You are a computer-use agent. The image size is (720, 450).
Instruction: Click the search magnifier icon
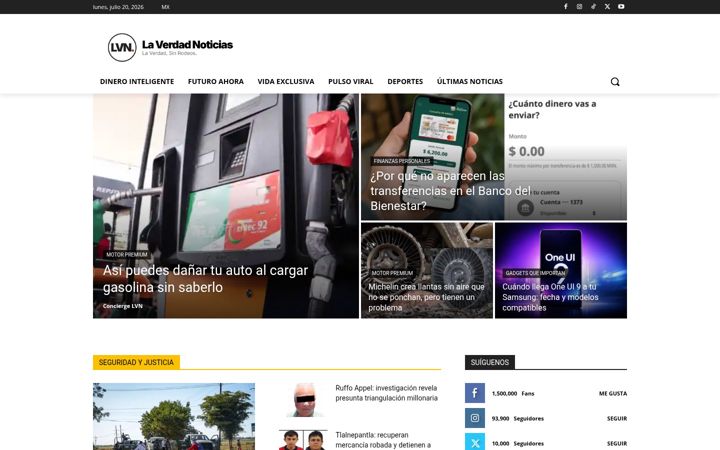(x=615, y=81)
